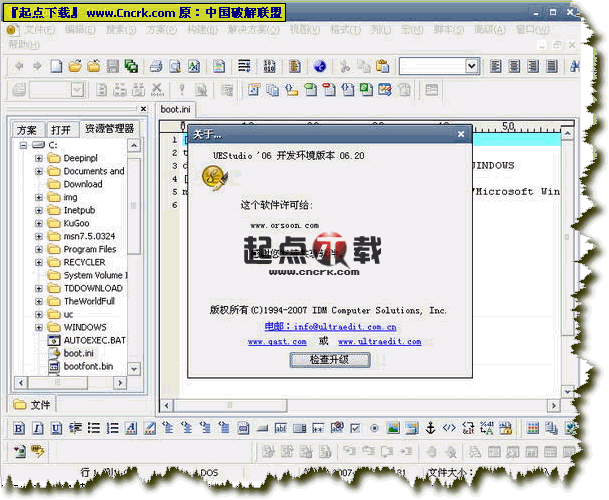Click the editor horizontal scroll right arrow
The image size is (609, 500).
point(554,406)
